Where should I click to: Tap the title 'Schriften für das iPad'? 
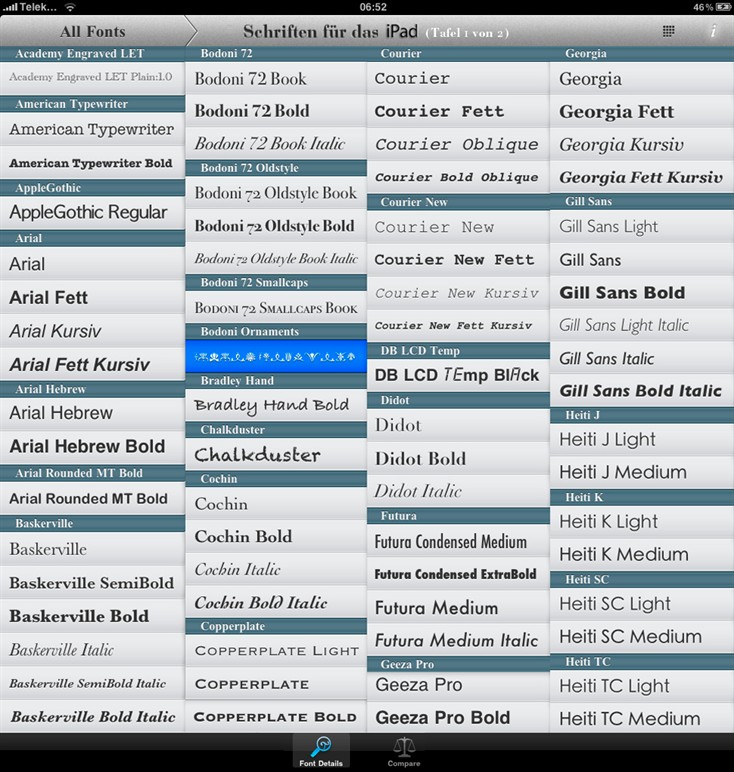tap(330, 32)
